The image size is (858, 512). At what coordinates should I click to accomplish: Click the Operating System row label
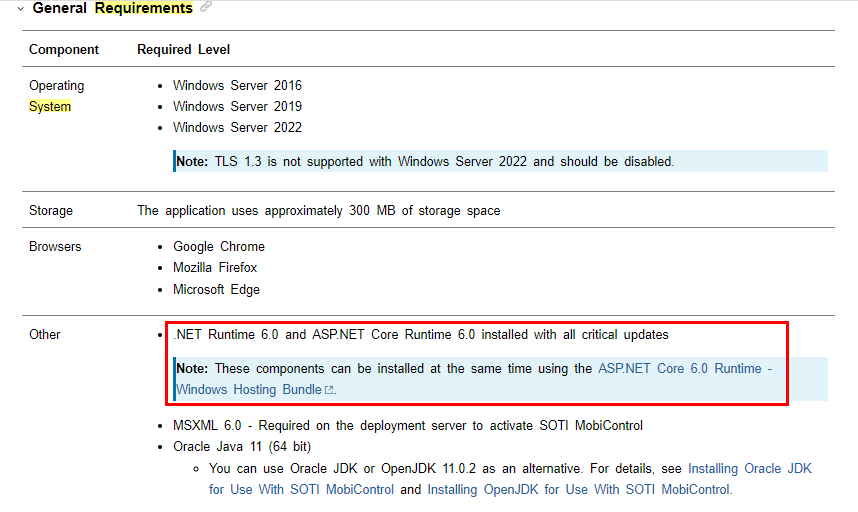(x=56, y=96)
